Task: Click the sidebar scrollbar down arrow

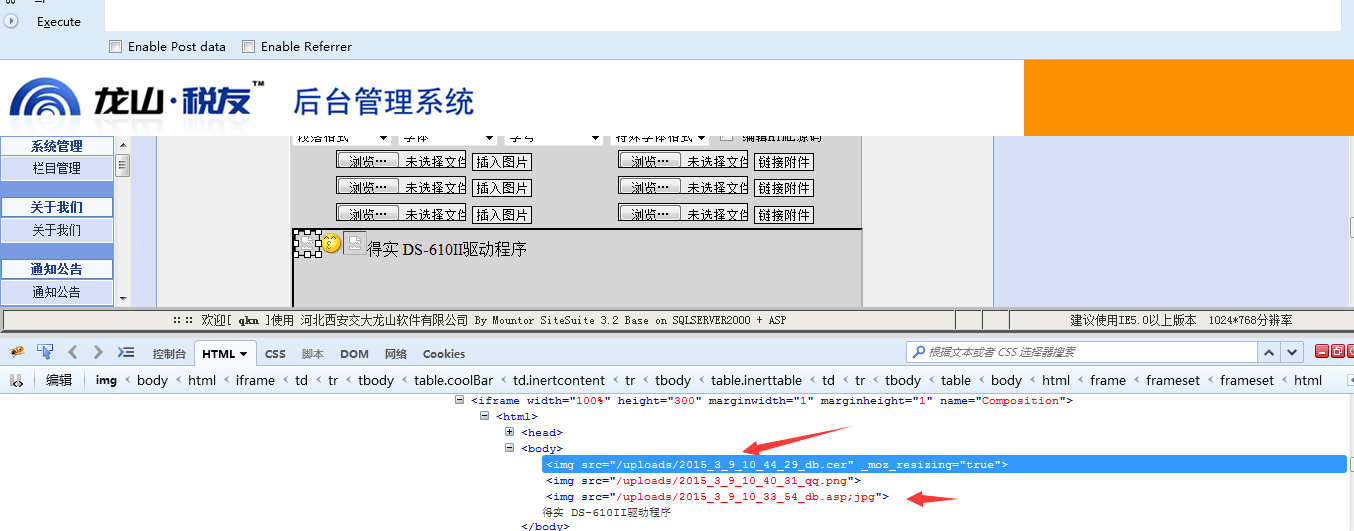Action: pos(122,298)
